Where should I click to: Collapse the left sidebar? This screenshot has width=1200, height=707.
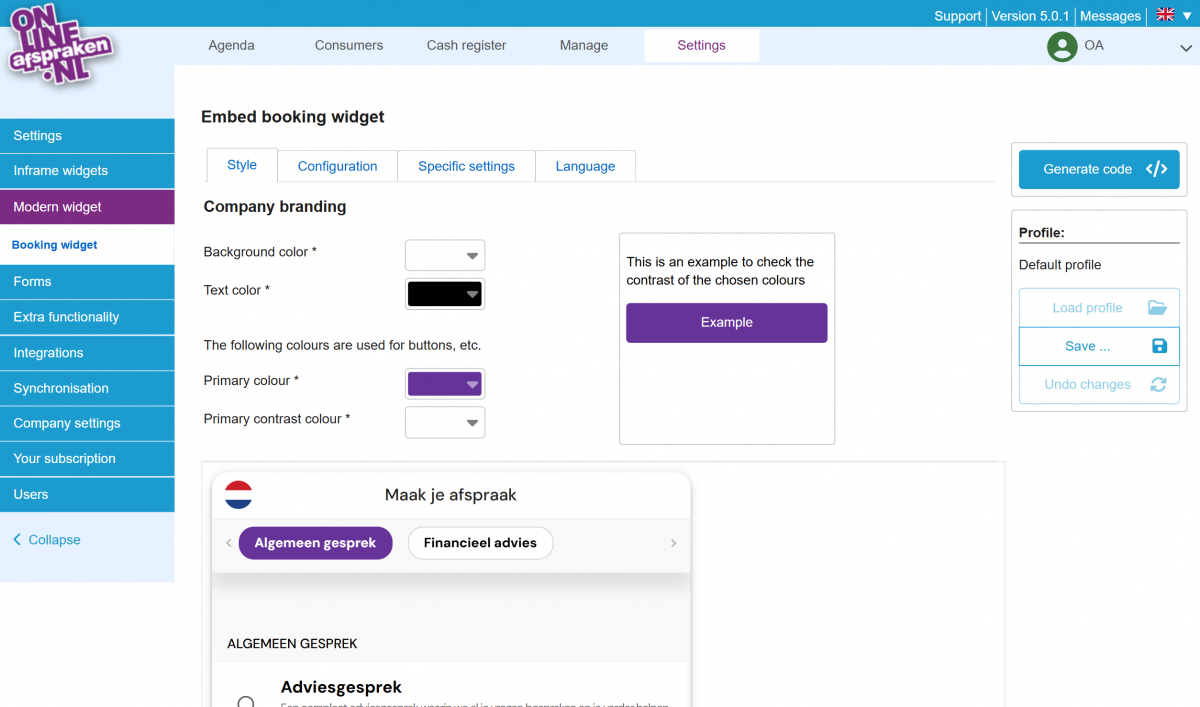click(46, 540)
